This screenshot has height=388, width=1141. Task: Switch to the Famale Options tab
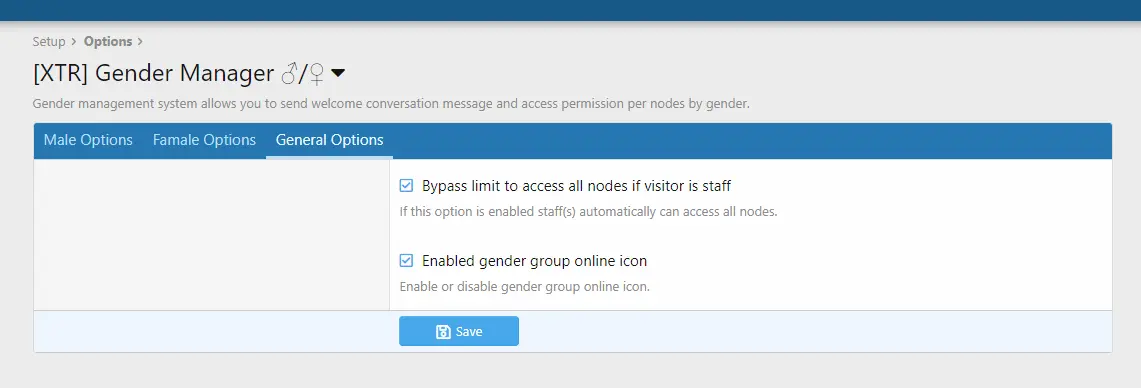204,140
